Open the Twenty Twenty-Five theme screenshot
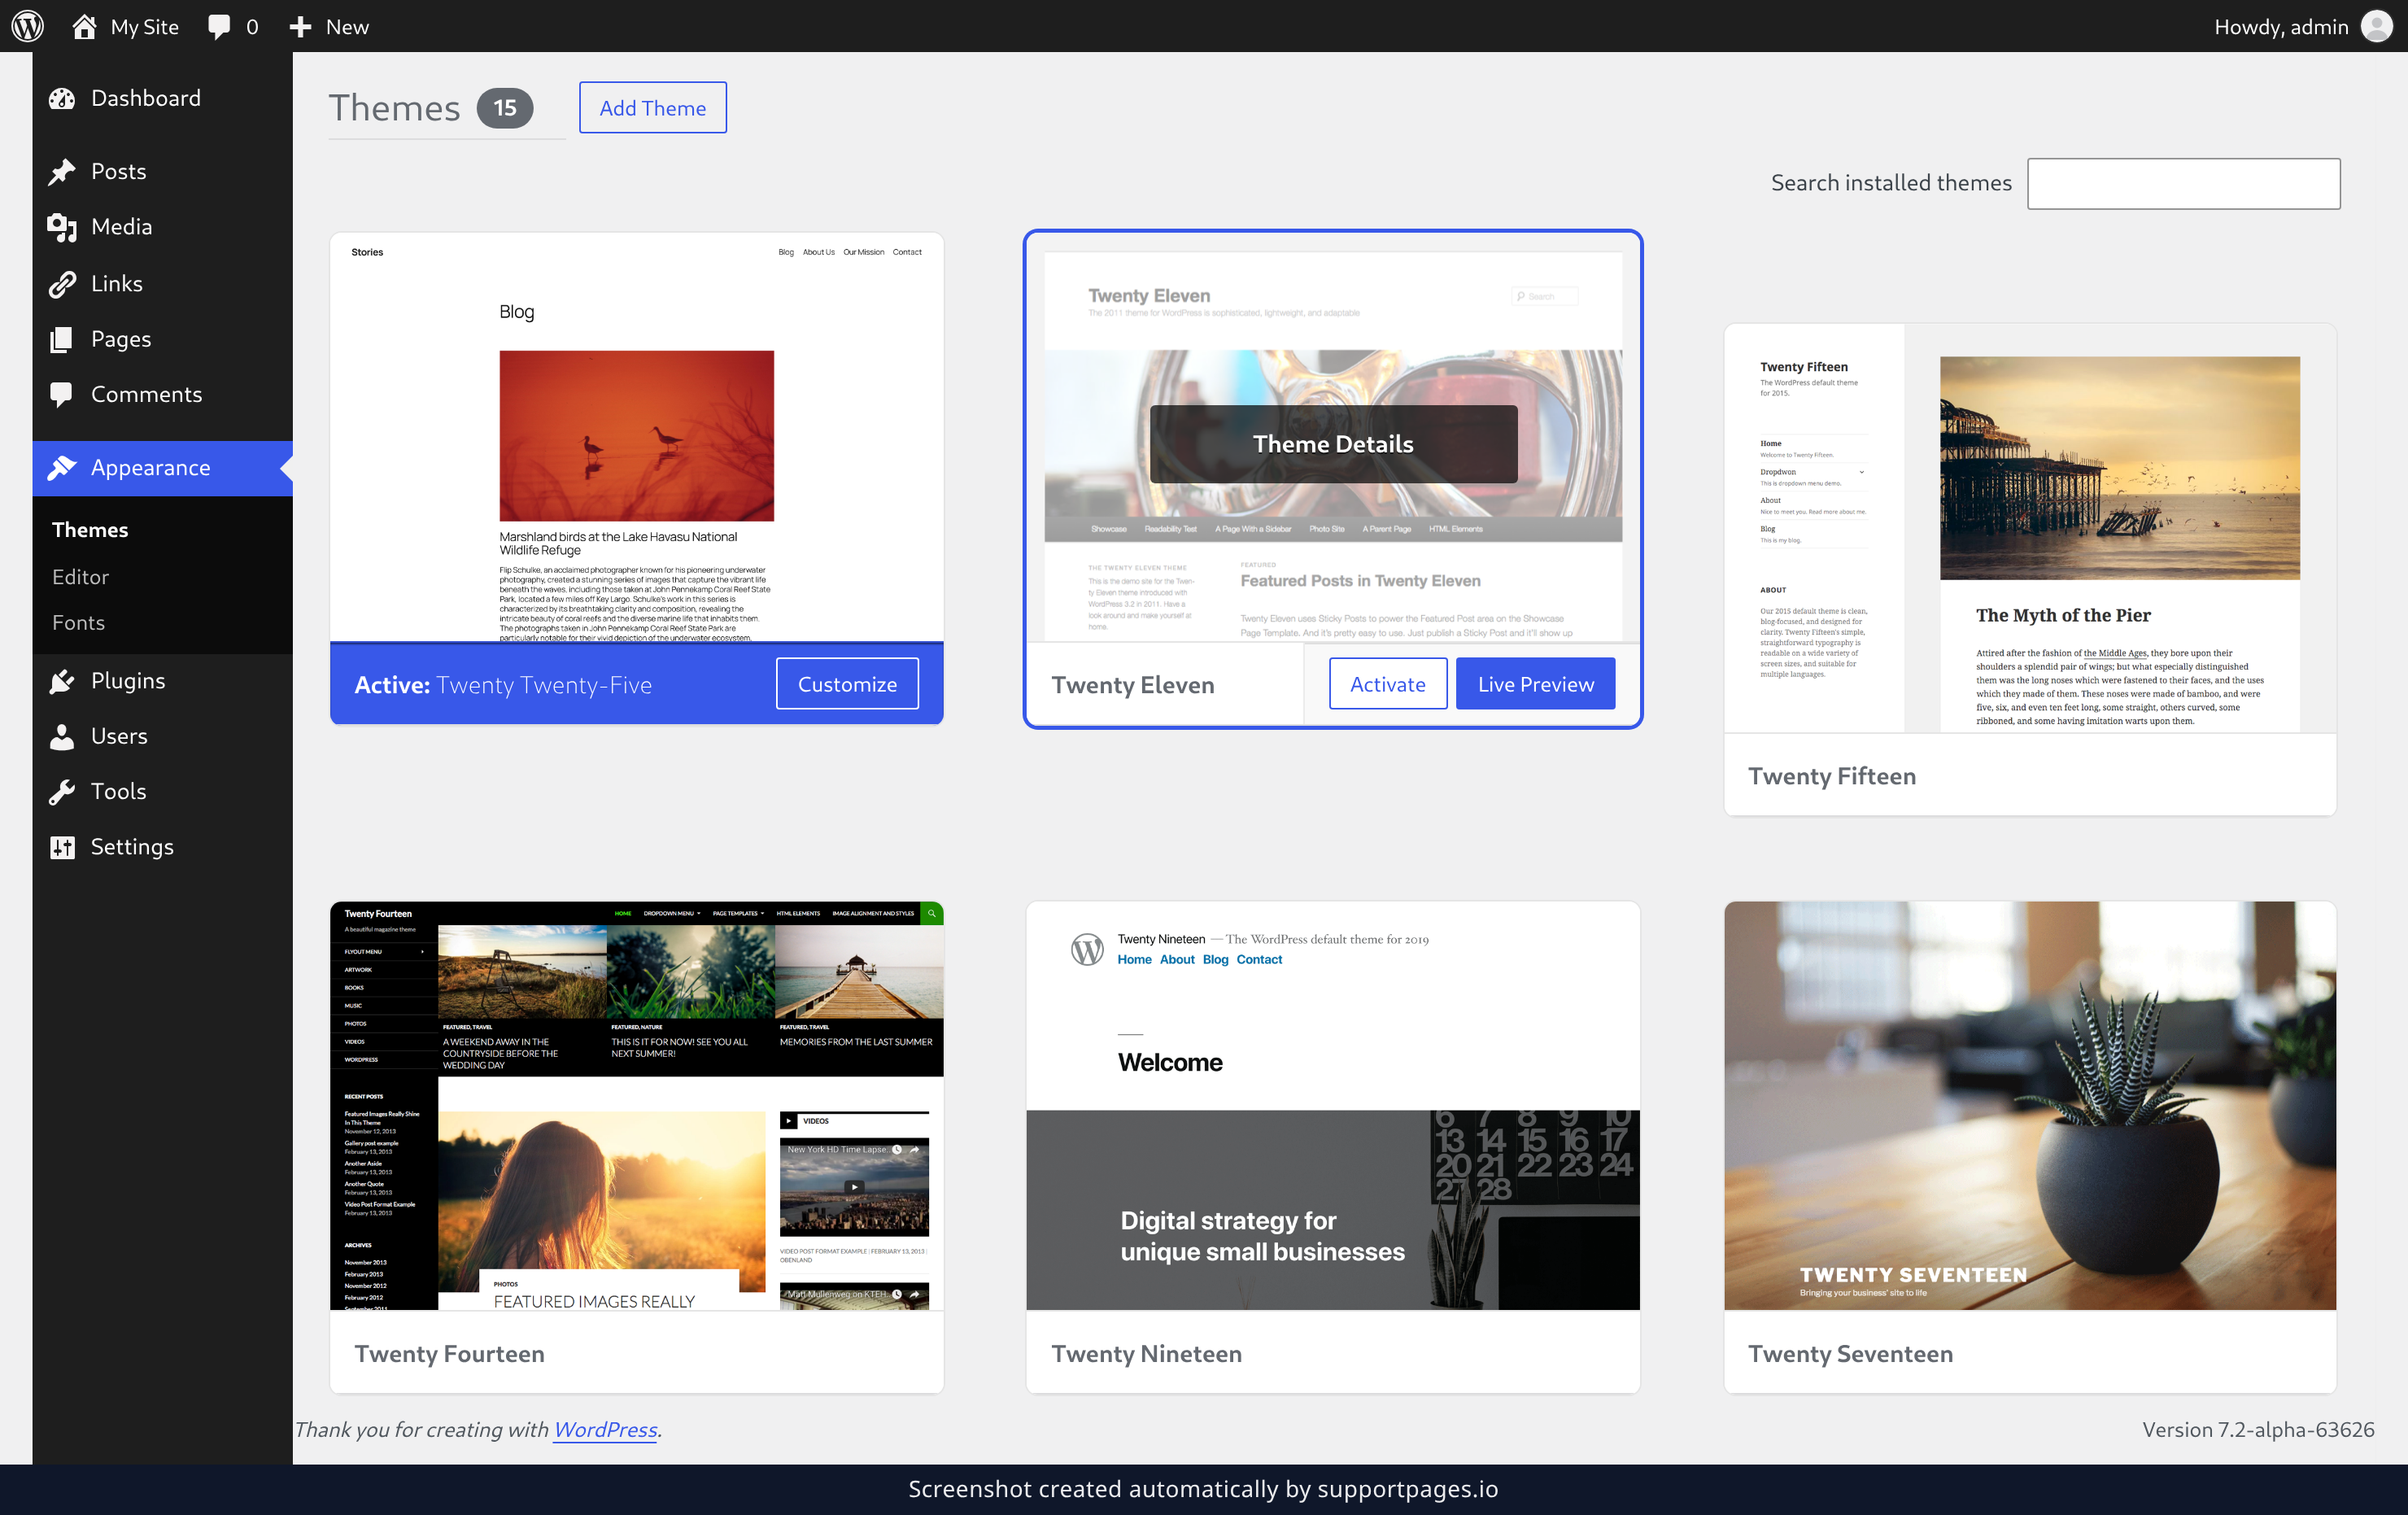The height and width of the screenshot is (1515, 2408). pos(637,438)
